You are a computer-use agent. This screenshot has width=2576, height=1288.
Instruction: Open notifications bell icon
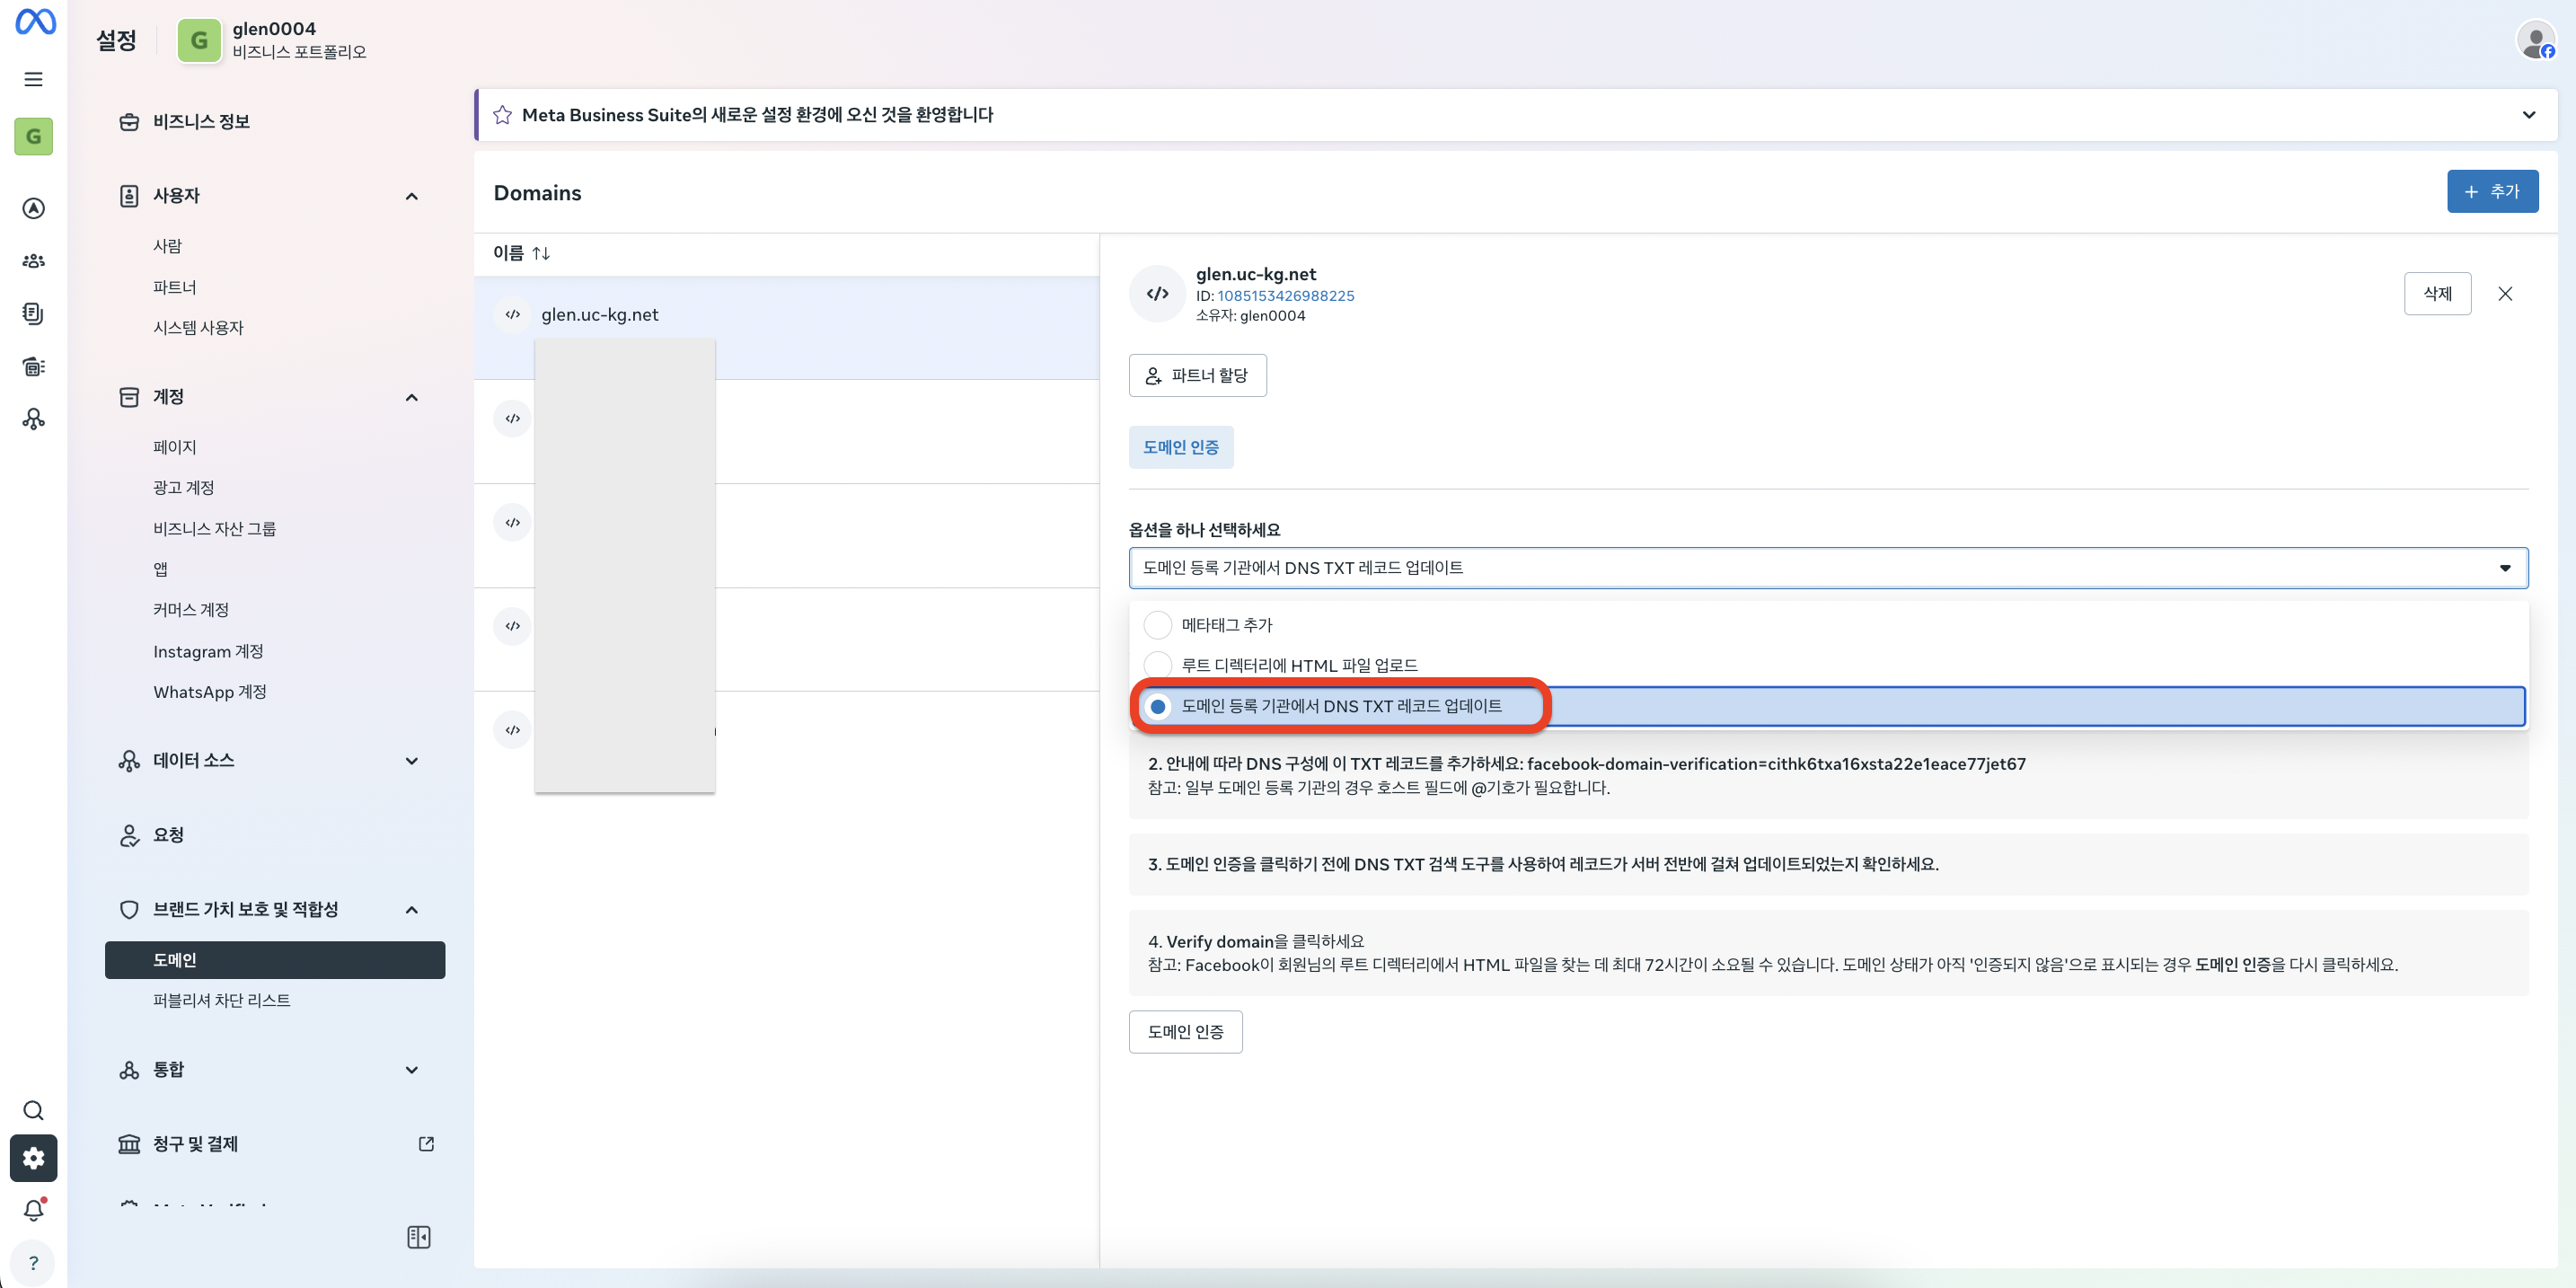point(33,1210)
